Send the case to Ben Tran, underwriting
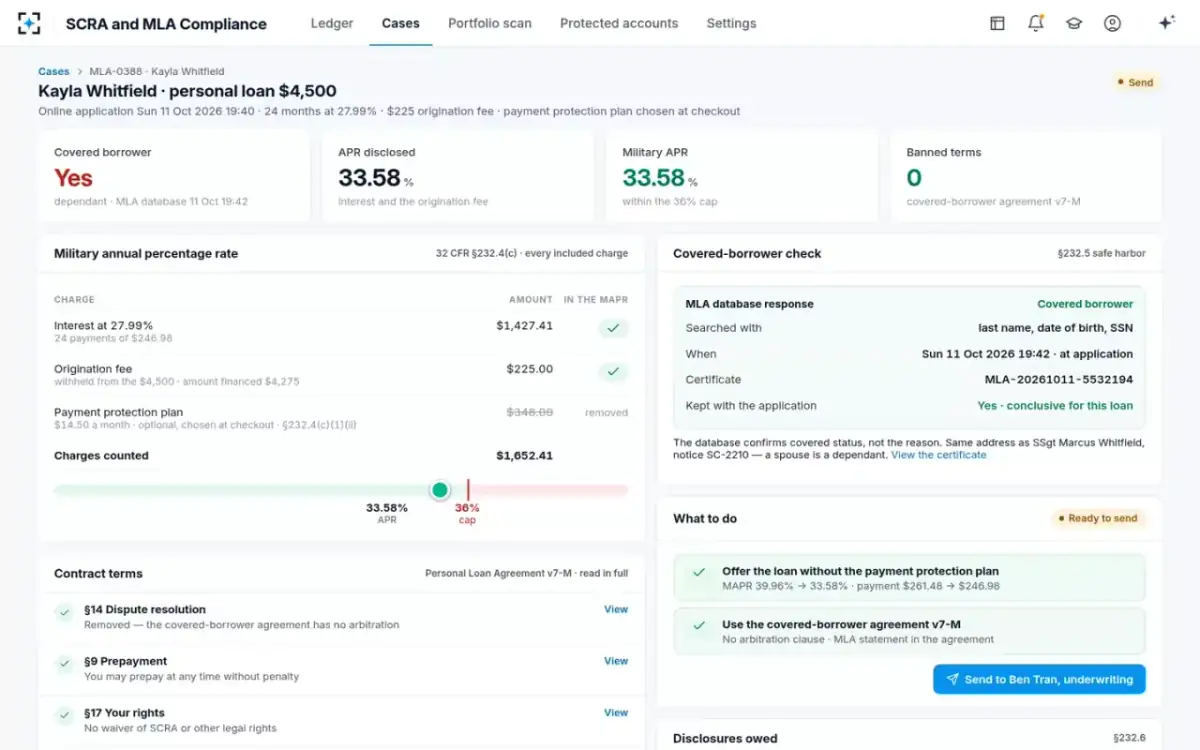1200x750 pixels. (1039, 679)
